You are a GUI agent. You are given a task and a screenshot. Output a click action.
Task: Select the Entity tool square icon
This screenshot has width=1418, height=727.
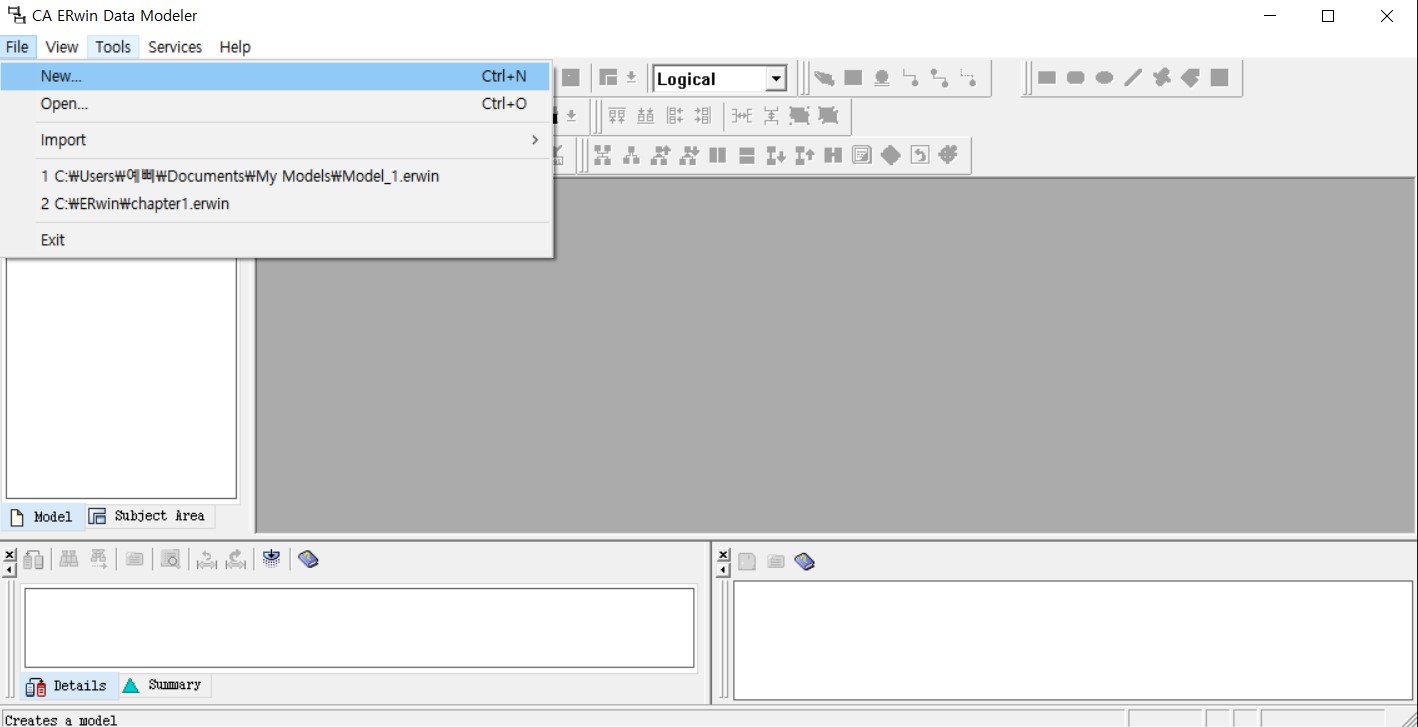[853, 78]
